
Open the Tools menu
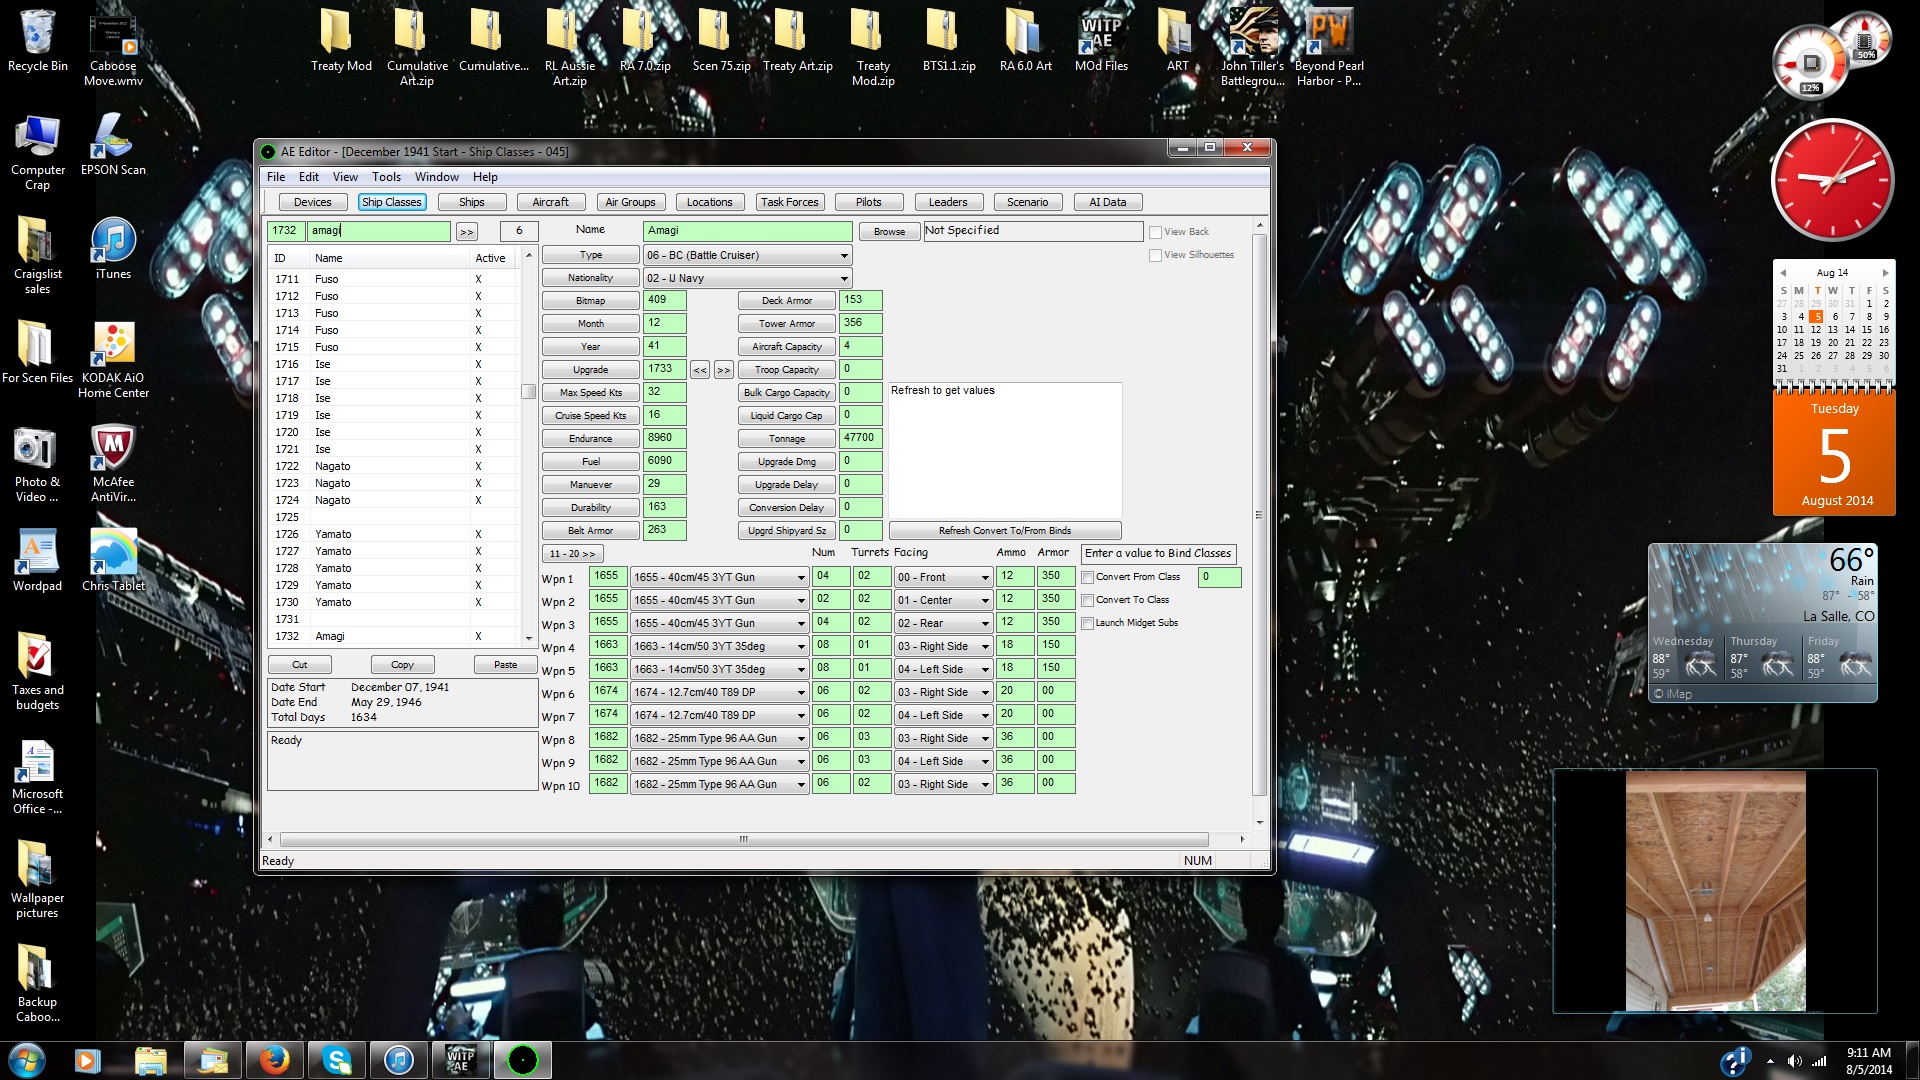click(x=386, y=177)
